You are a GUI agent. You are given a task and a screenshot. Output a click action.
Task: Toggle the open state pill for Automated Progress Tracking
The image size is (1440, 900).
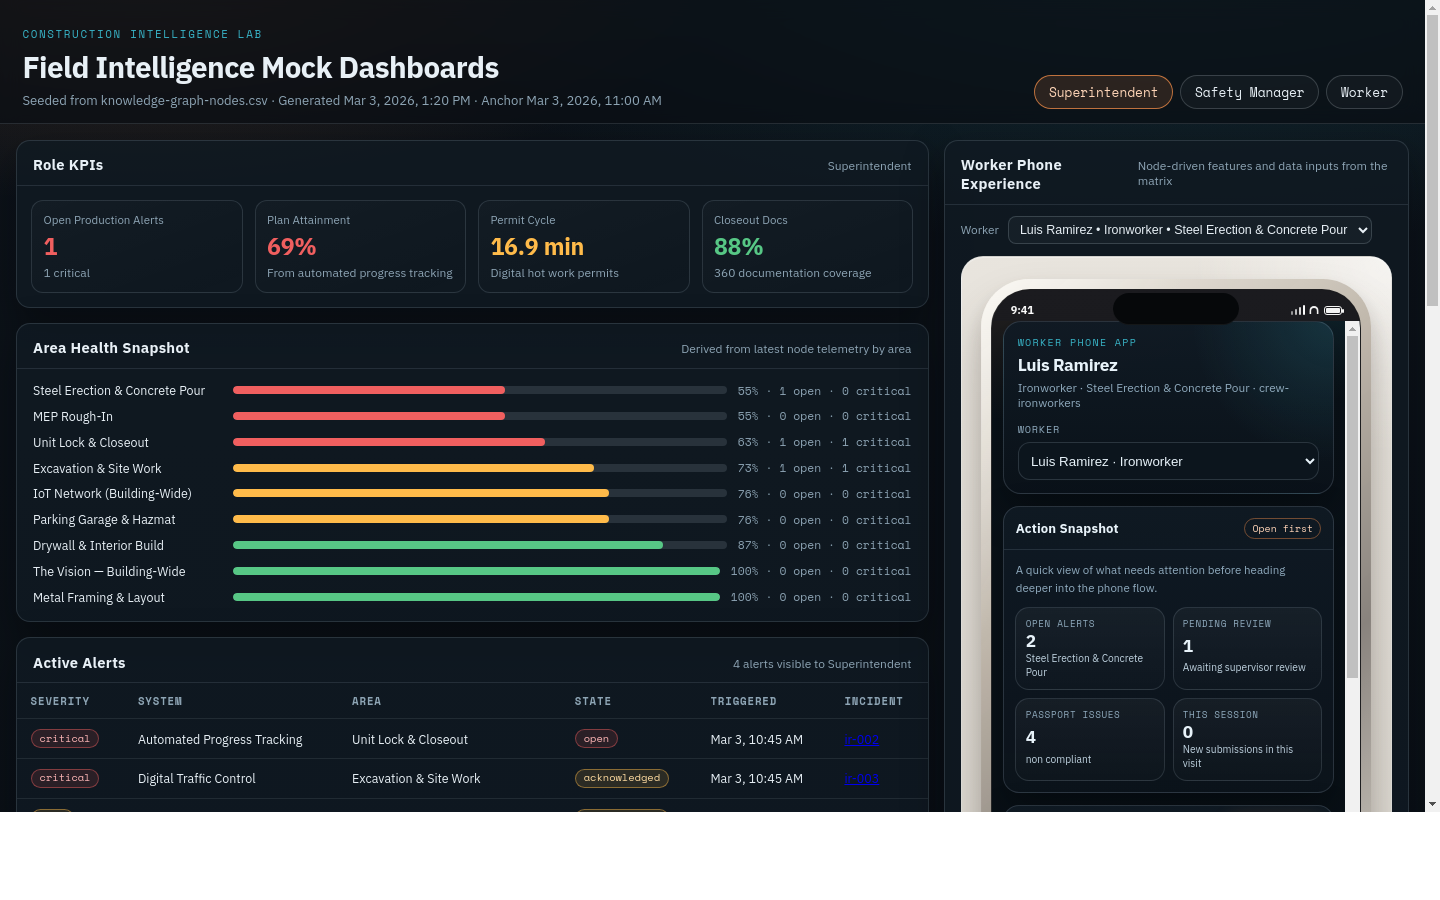(596, 738)
